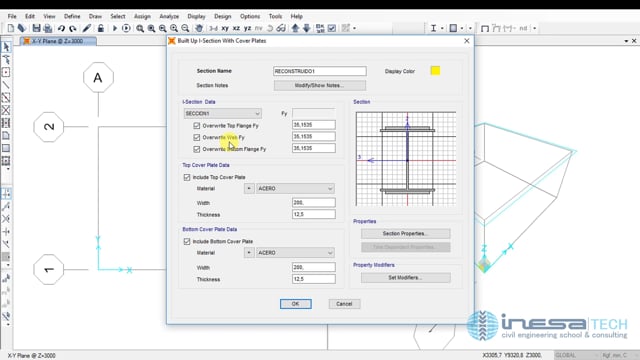Switch to 3-d view

(x=213, y=28)
